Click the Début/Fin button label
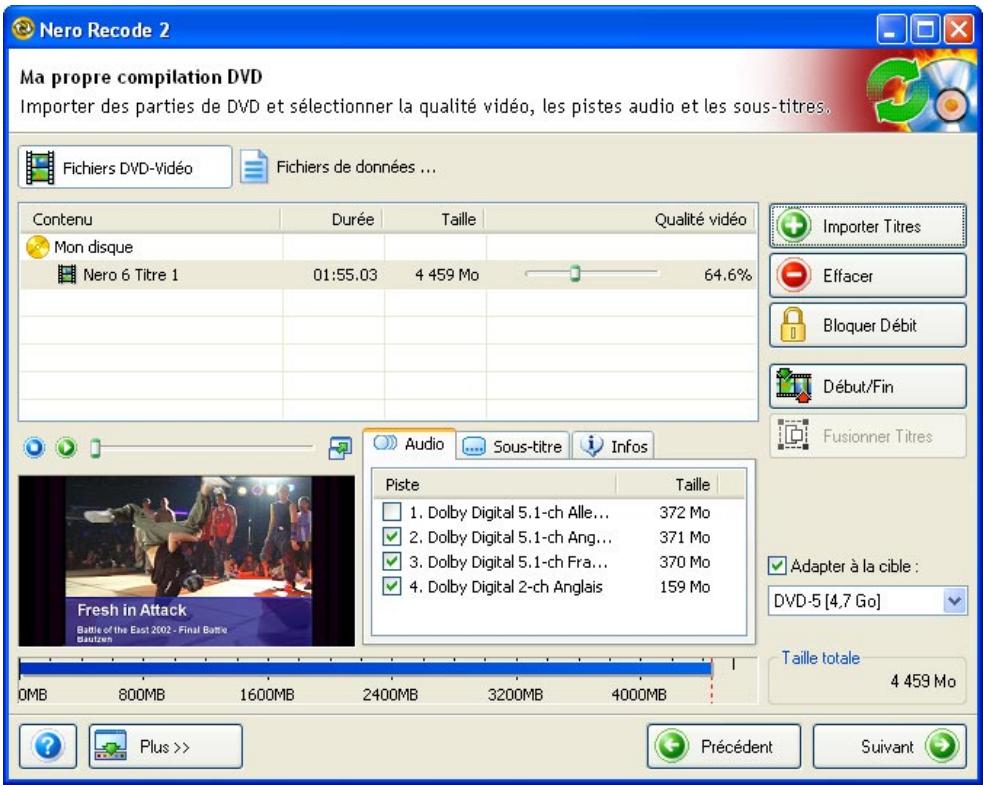The width and height of the screenshot is (984, 787). (x=858, y=386)
